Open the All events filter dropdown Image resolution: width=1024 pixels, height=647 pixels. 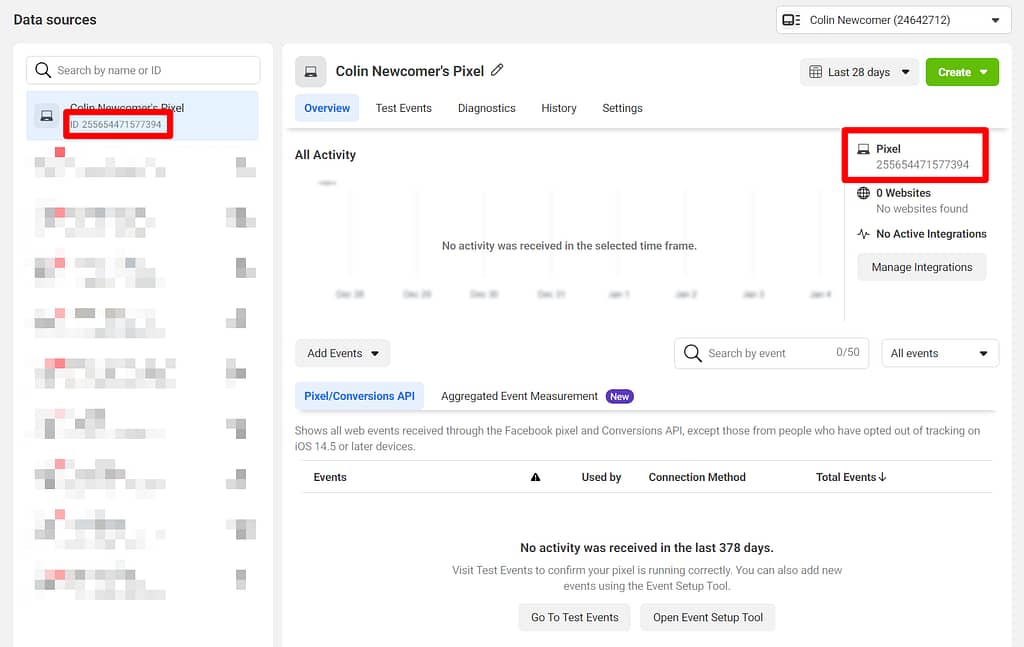(x=940, y=353)
